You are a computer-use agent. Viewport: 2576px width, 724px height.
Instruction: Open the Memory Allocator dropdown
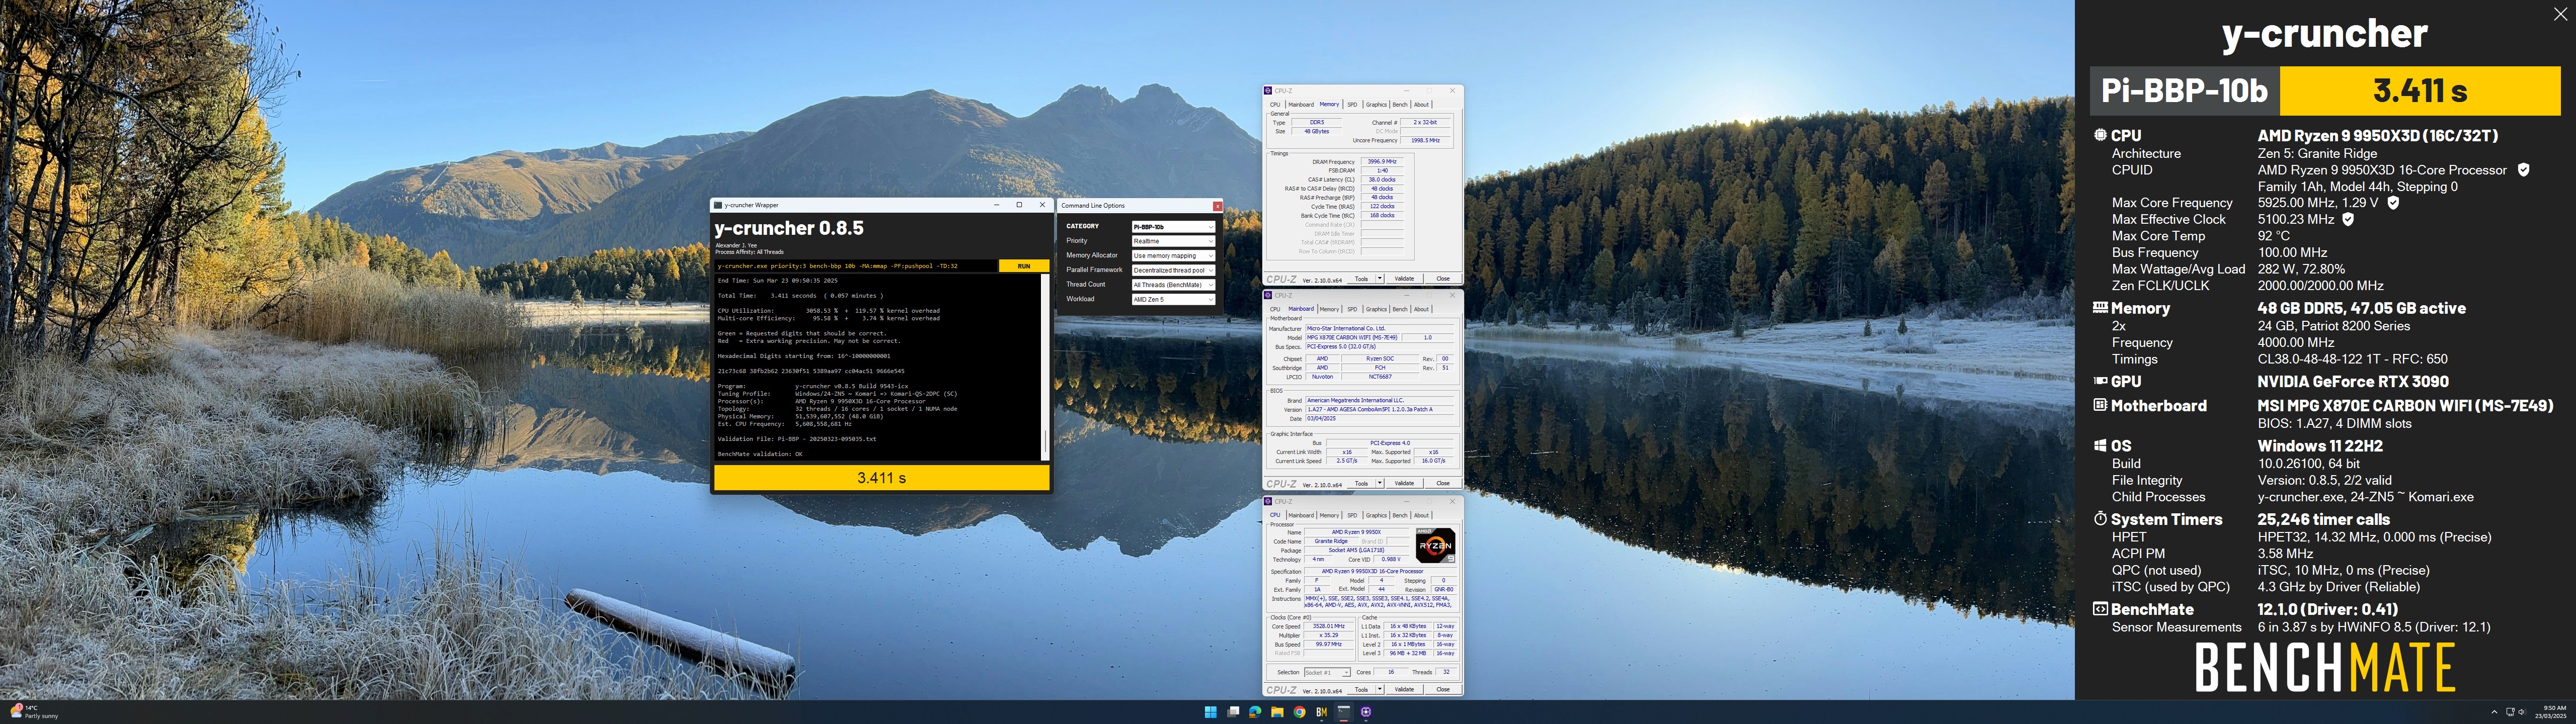pos(1173,256)
